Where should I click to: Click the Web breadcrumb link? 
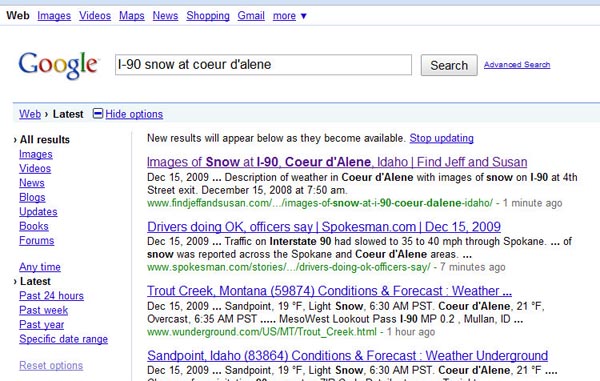[30, 114]
